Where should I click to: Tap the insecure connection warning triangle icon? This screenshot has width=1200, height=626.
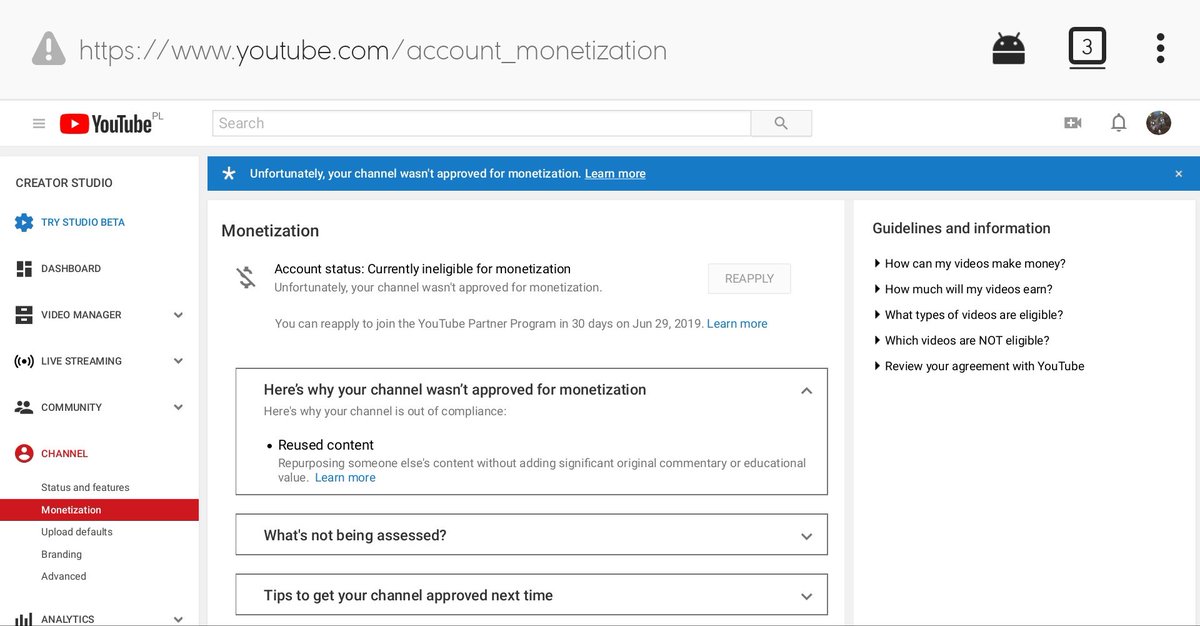click(48, 49)
